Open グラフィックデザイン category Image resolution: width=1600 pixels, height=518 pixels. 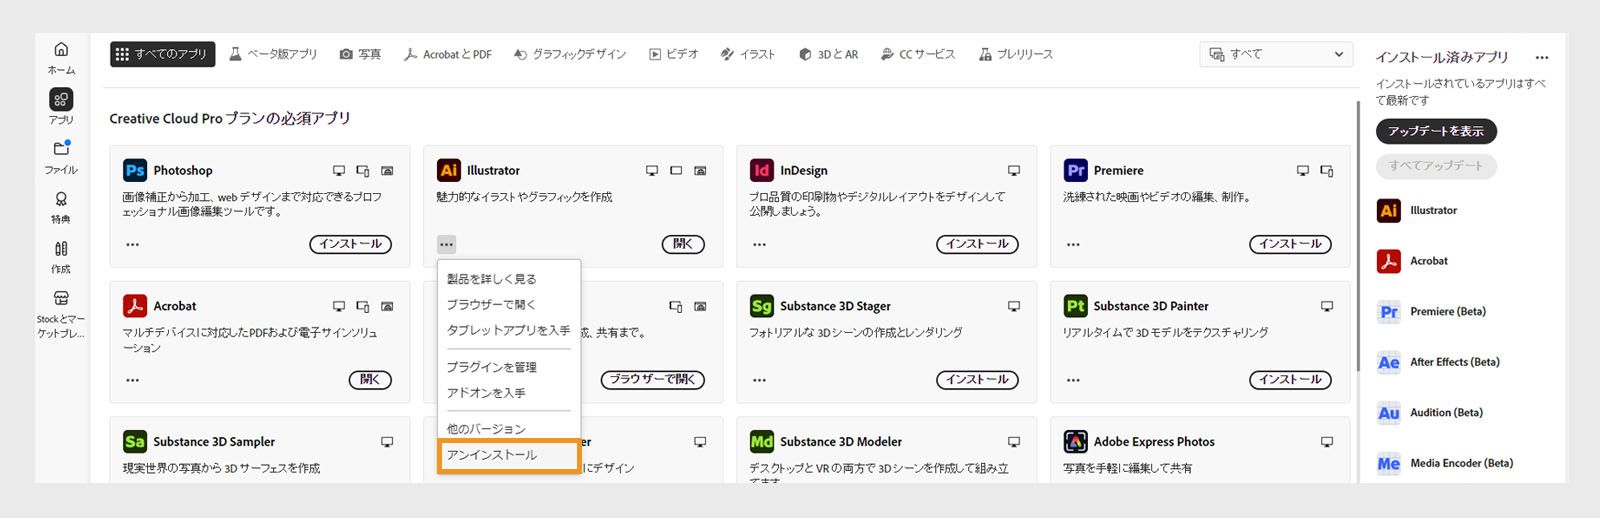click(570, 54)
